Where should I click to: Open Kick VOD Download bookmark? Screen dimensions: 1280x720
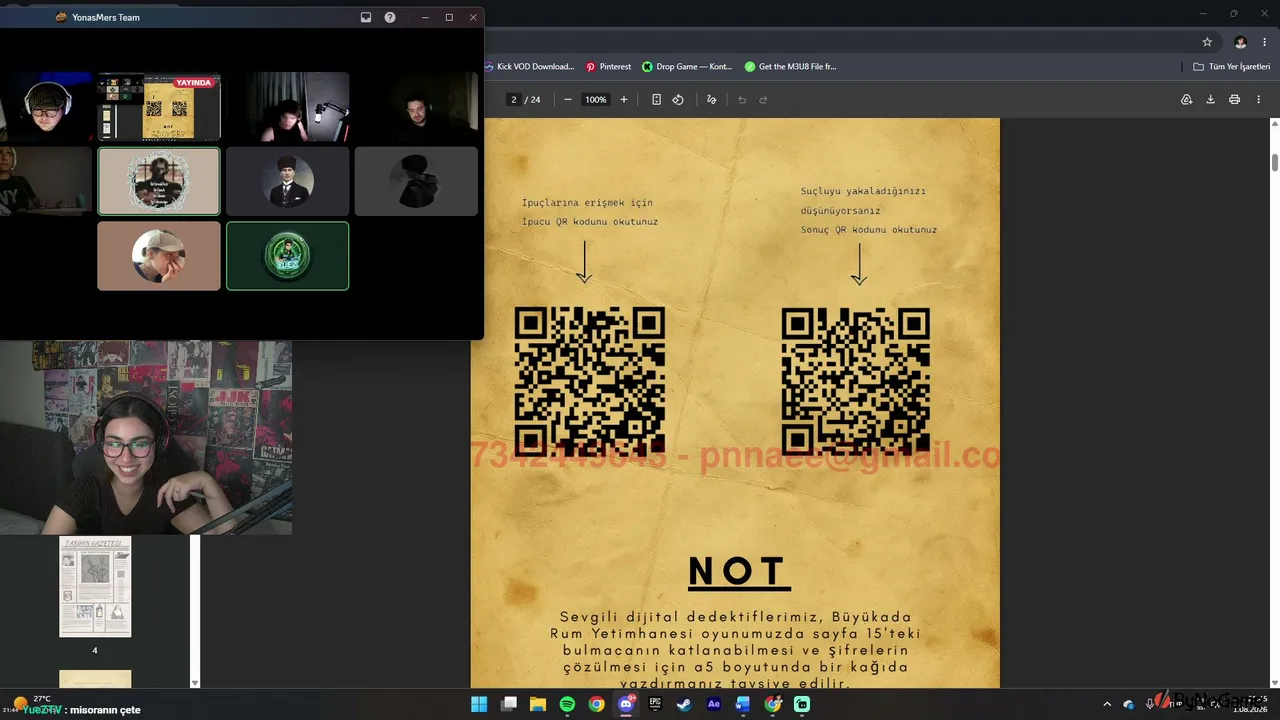(529, 67)
